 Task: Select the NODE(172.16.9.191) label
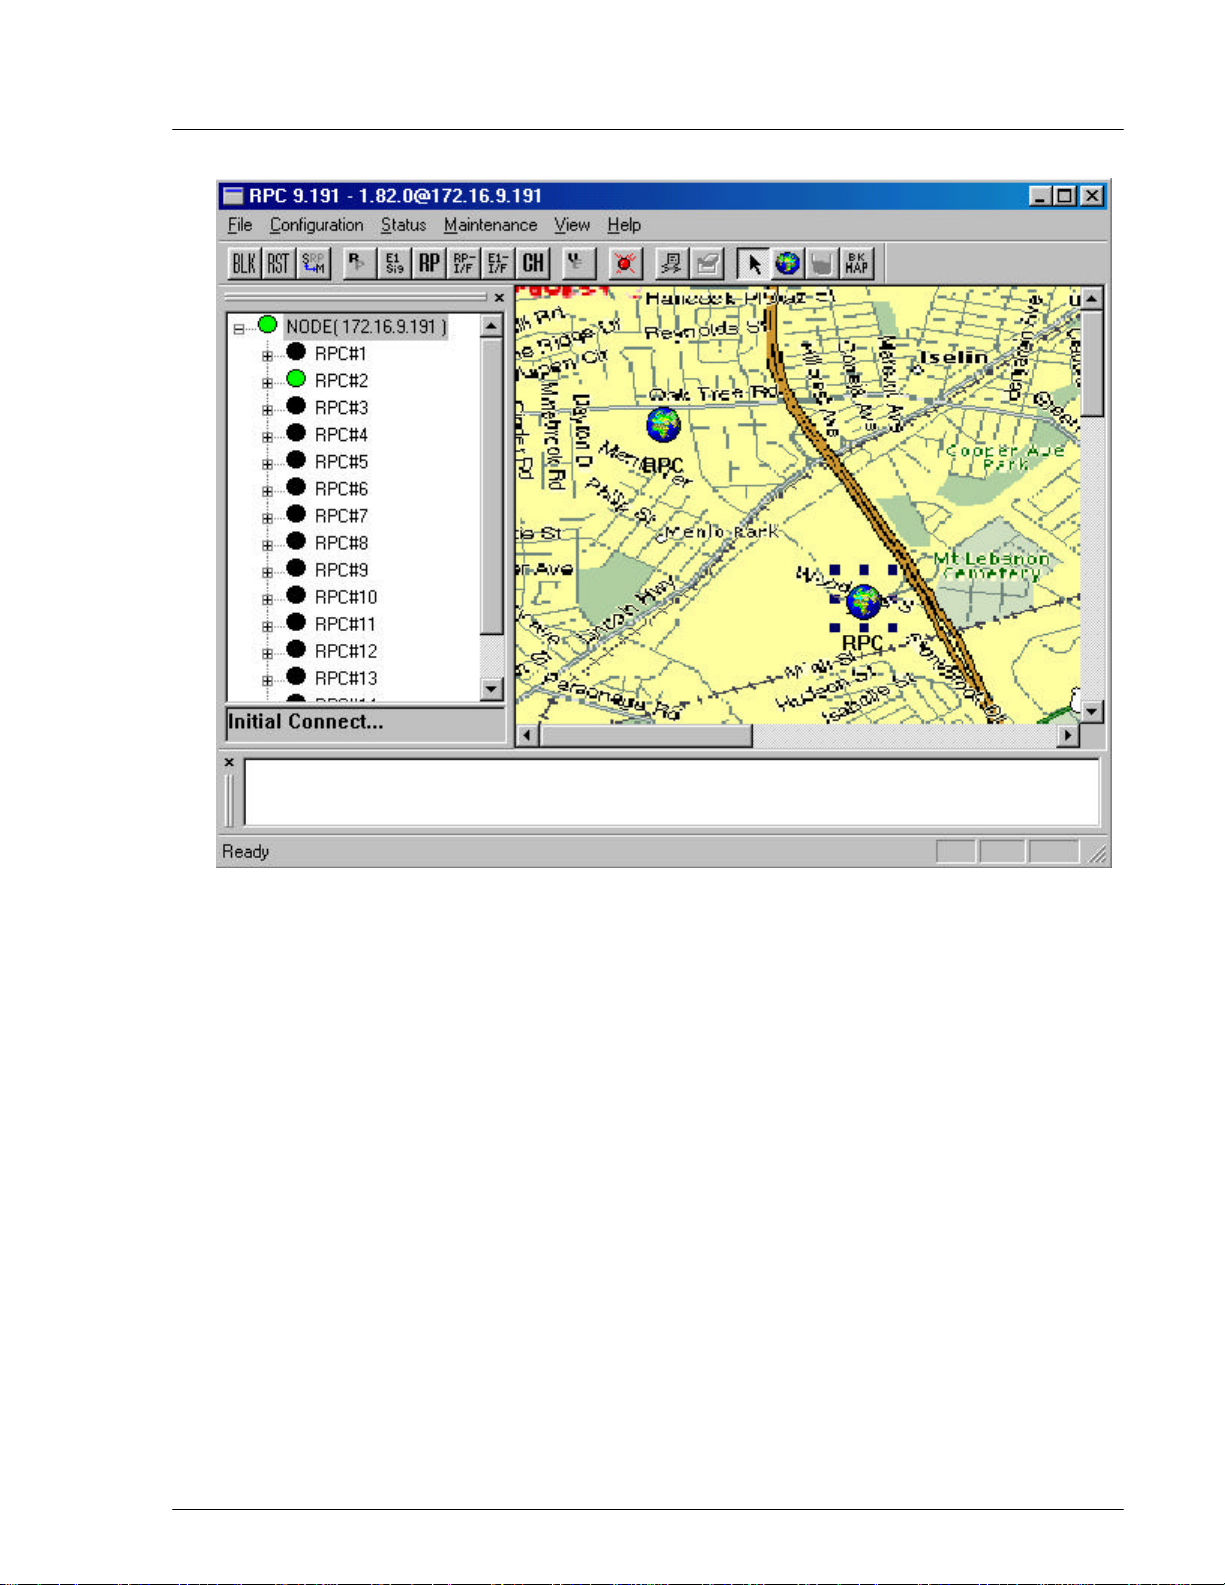click(366, 327)
